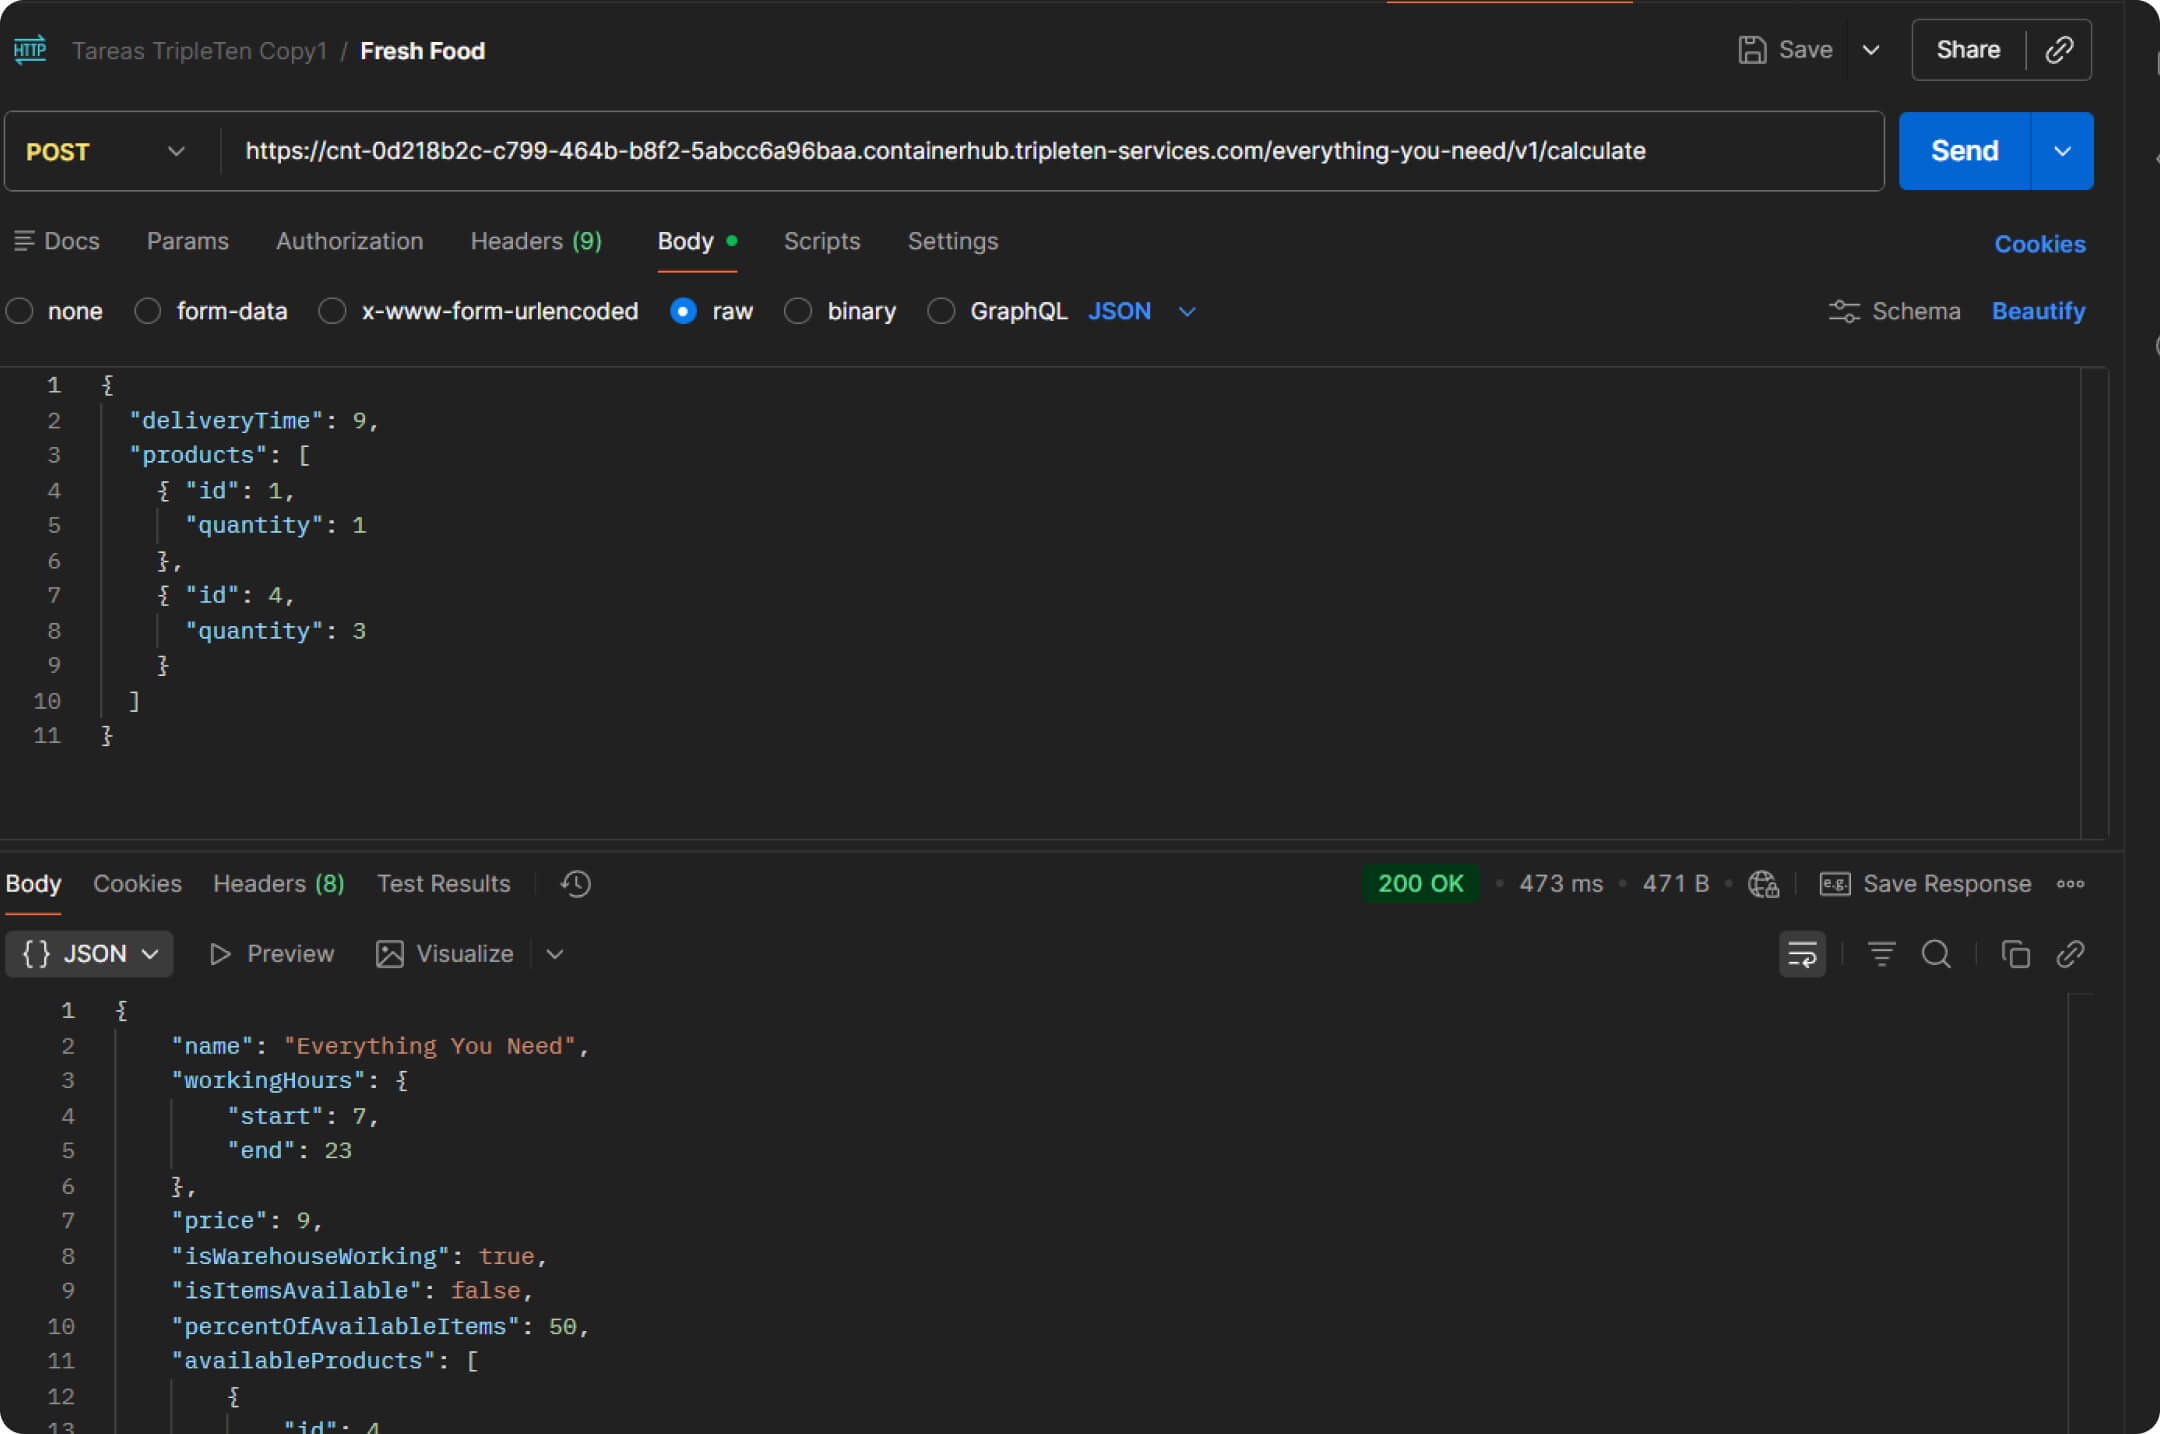
Task: Click the Beautify link
Action: [x=2038, y=311]
